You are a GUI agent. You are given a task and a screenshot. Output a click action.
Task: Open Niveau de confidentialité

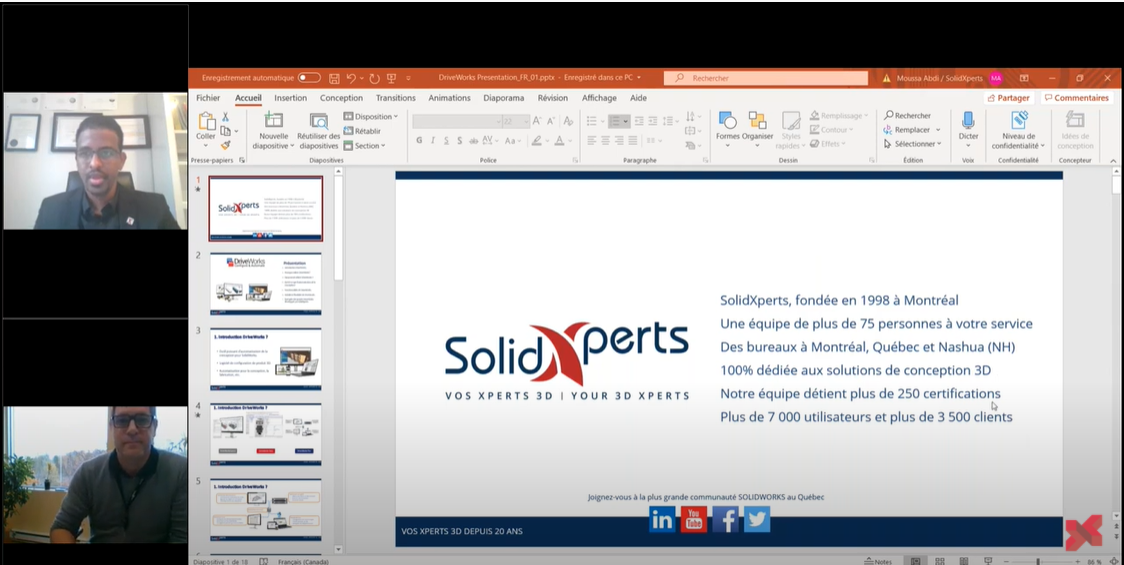tap(1019, 130)
